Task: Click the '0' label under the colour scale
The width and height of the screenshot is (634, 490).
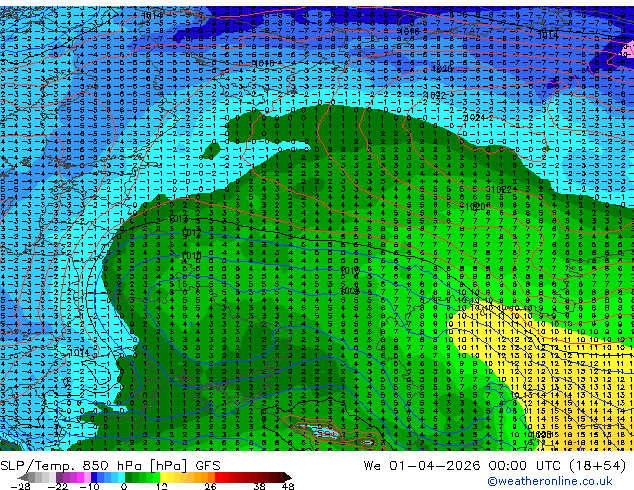Action: 124,486
